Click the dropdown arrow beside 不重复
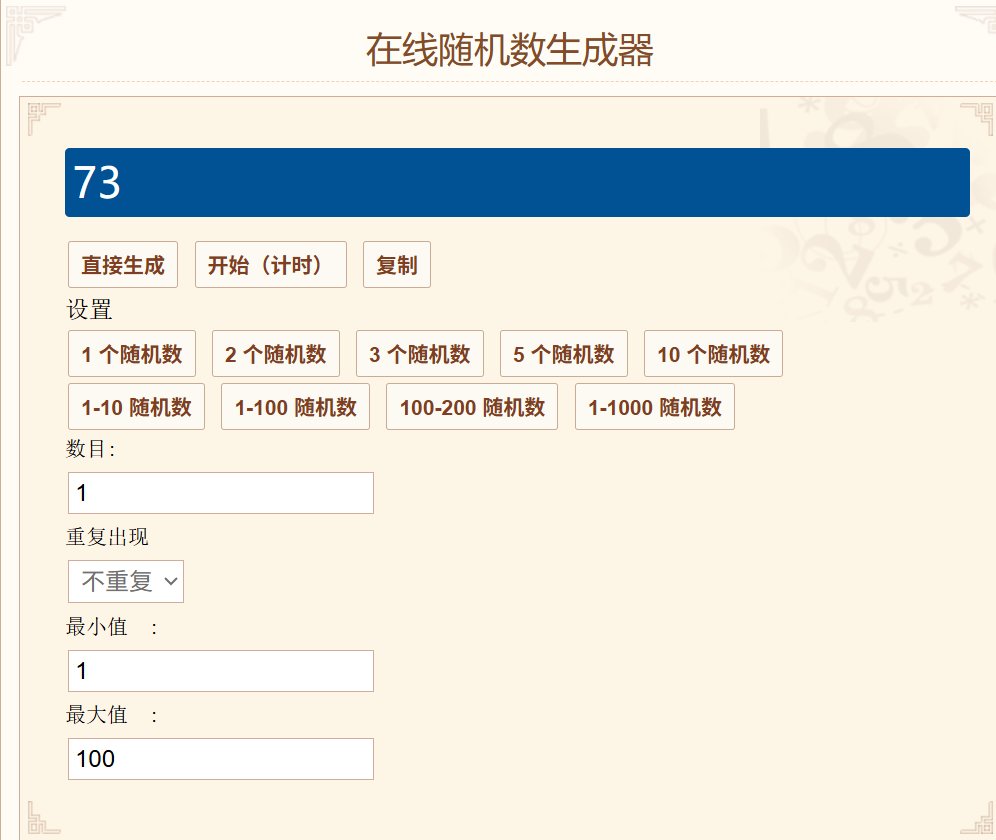 tap(172, 581)
